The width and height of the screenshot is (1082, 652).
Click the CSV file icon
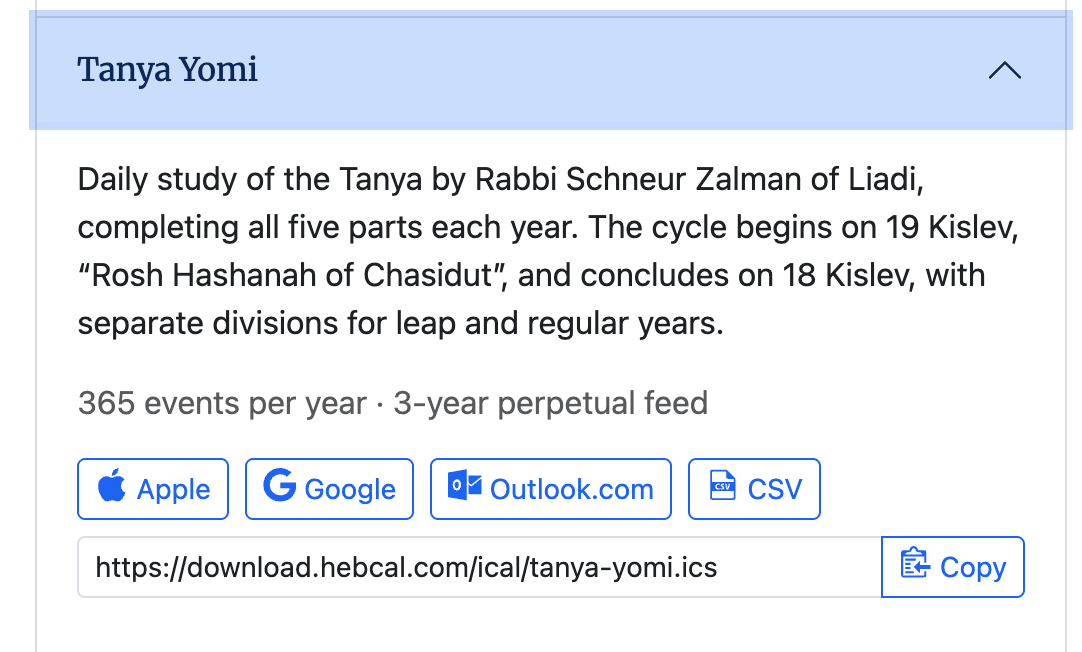pos(722,486)
